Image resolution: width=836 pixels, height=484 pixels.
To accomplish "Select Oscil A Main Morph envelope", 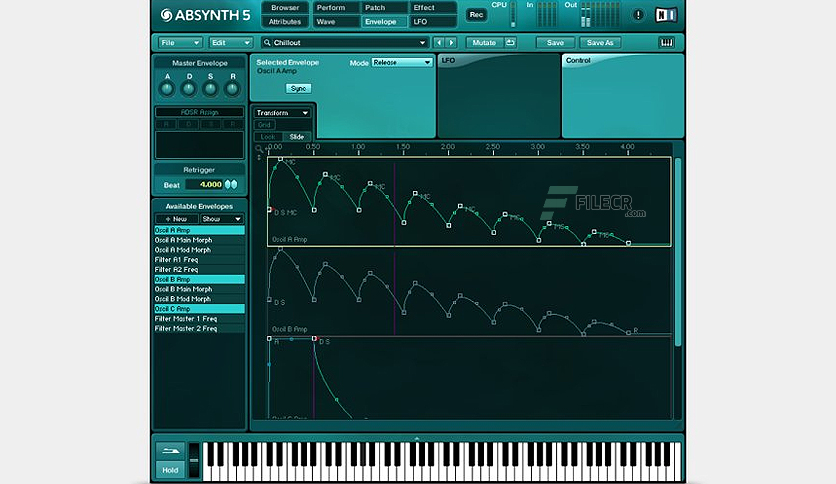I will 199,240.
